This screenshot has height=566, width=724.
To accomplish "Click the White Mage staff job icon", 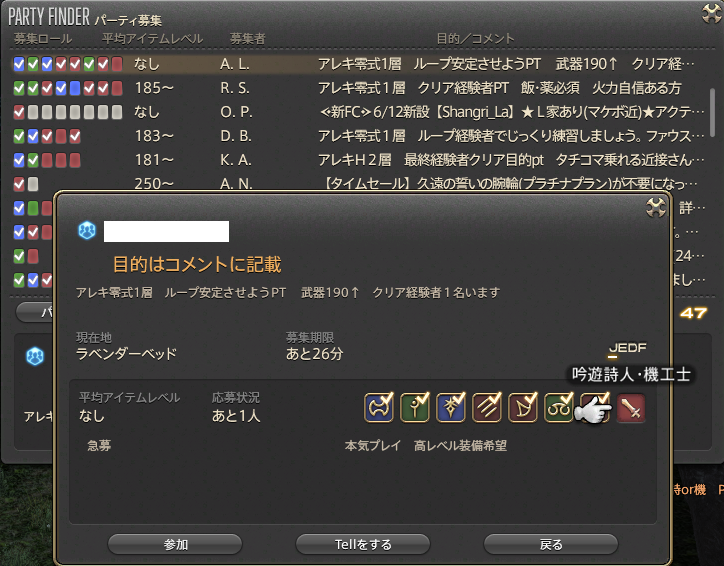I will [x=415, y=408].
